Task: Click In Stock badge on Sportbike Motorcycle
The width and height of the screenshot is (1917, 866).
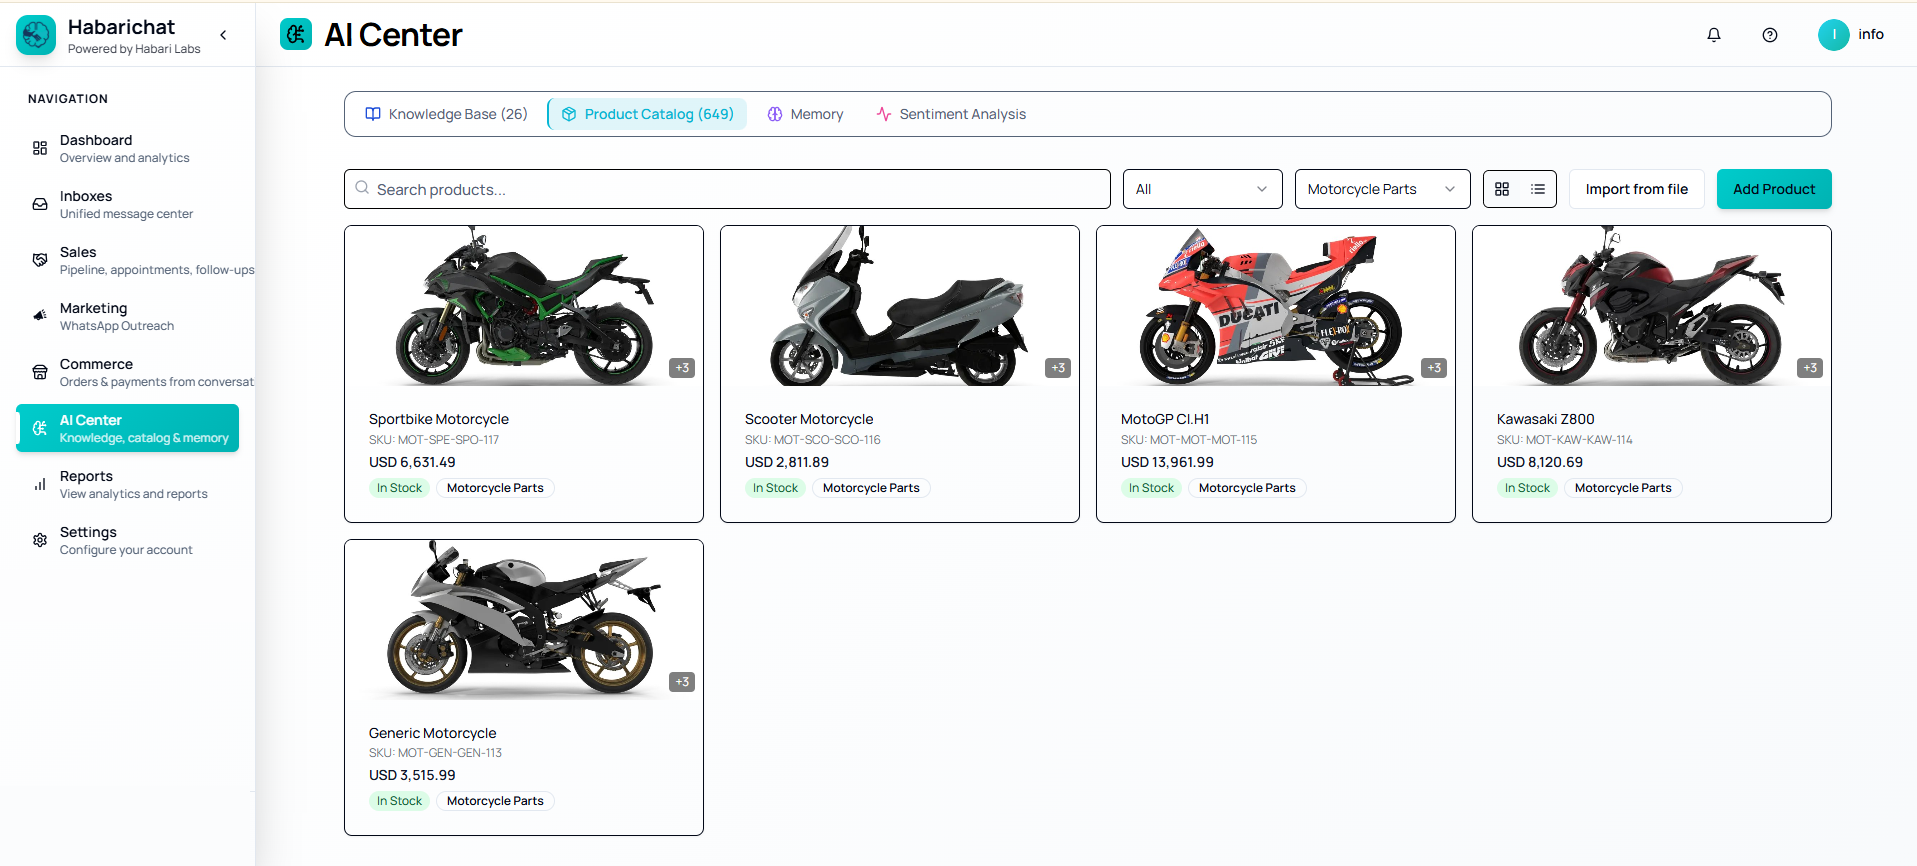Action: pos(399,488)
